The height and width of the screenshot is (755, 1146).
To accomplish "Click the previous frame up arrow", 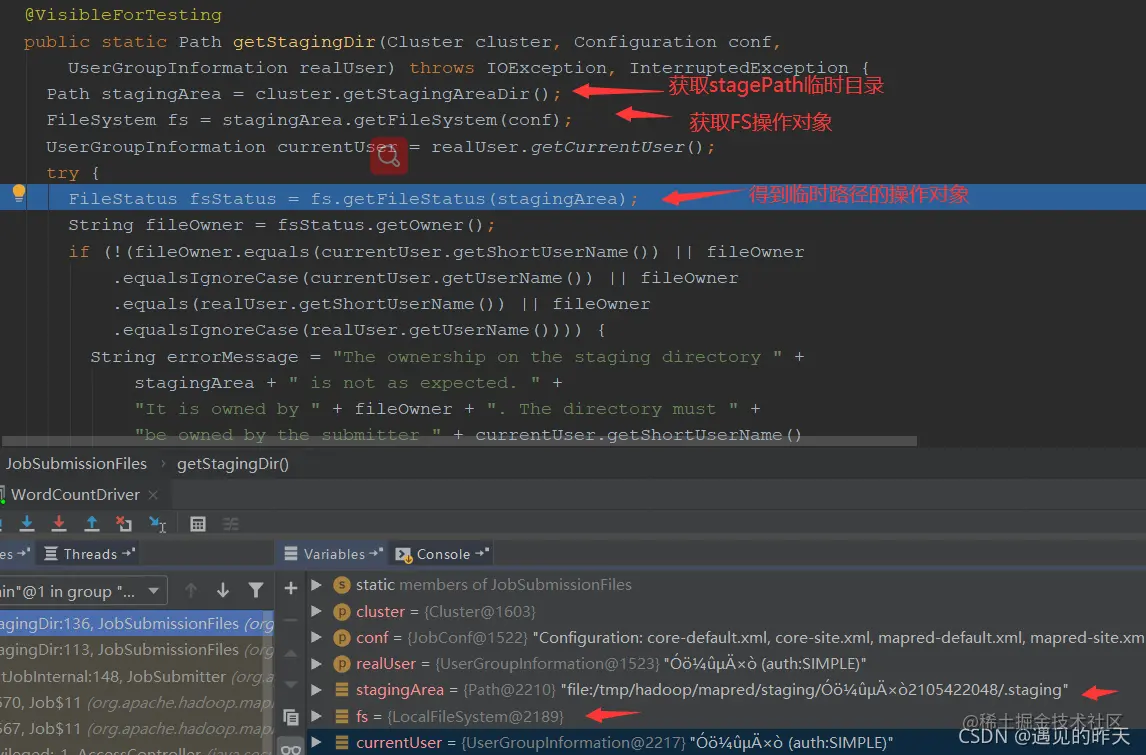I will point(191,590).
